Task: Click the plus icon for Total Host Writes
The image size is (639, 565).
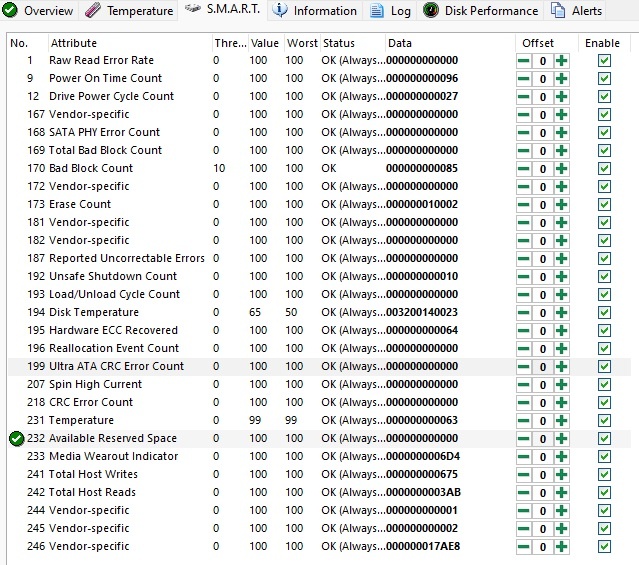Action: (561, 475)
